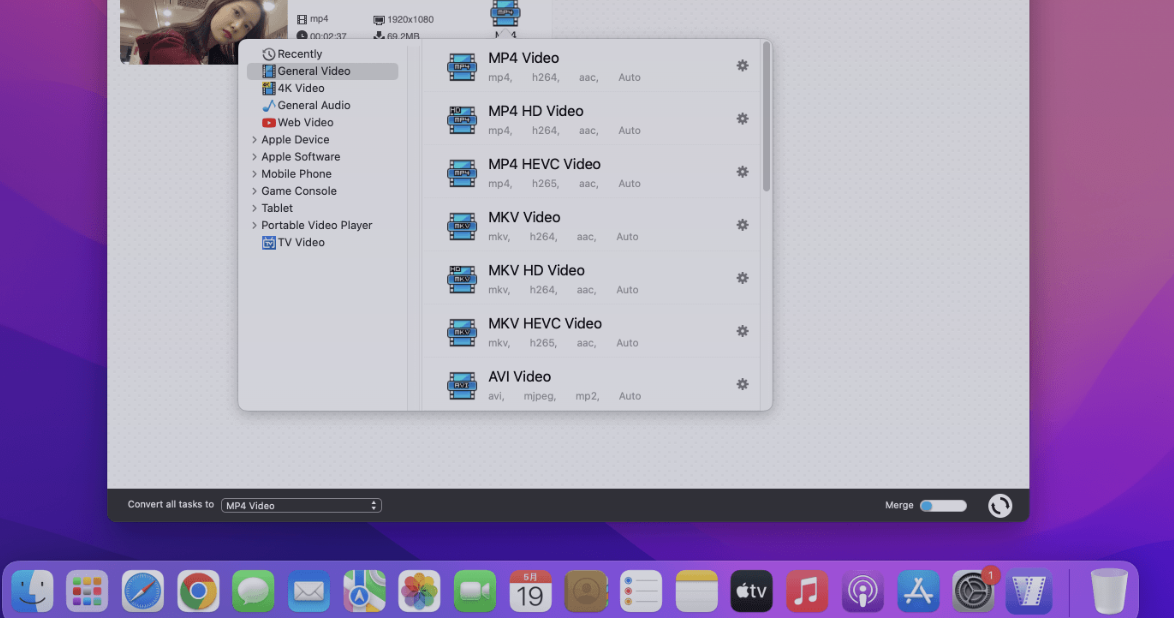The width and height of the screenshot is (1174, 618).
Task: Choose the AVI Video format
Action: coord(591,384)
